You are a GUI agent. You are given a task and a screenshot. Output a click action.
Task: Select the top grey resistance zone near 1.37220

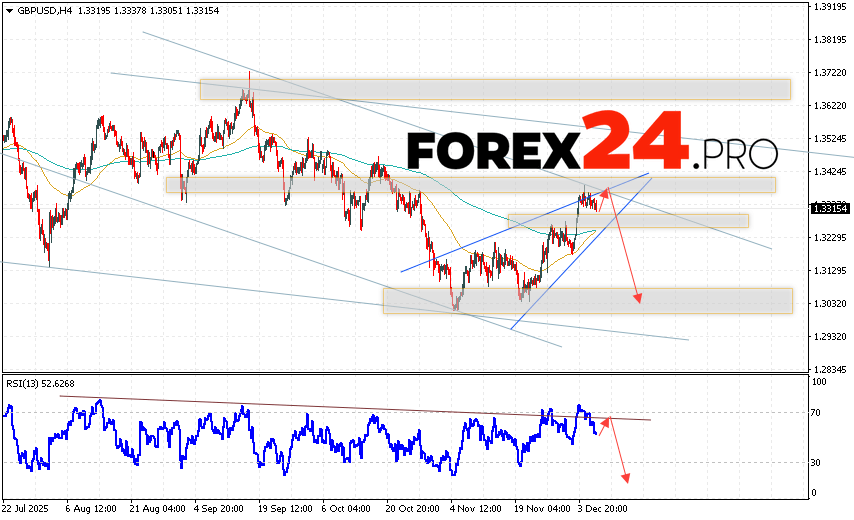(495, 89)
